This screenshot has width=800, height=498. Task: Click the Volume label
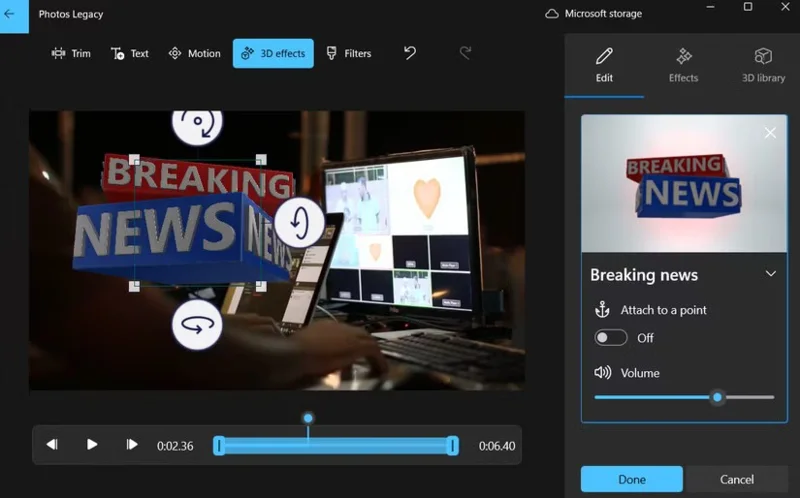click(640, 373)
